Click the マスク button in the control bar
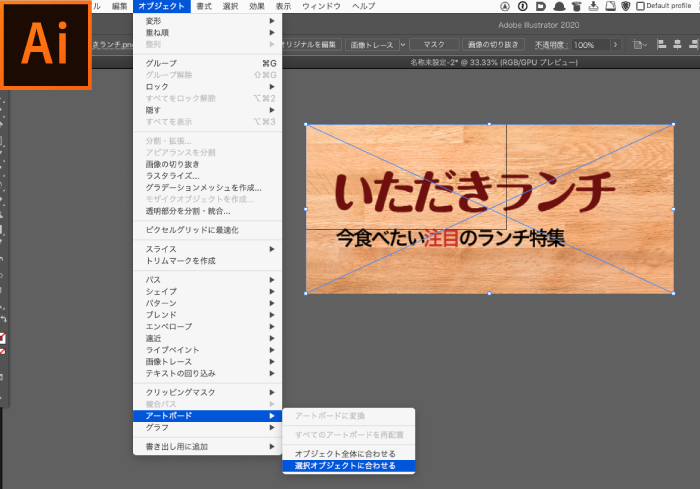 434,45
